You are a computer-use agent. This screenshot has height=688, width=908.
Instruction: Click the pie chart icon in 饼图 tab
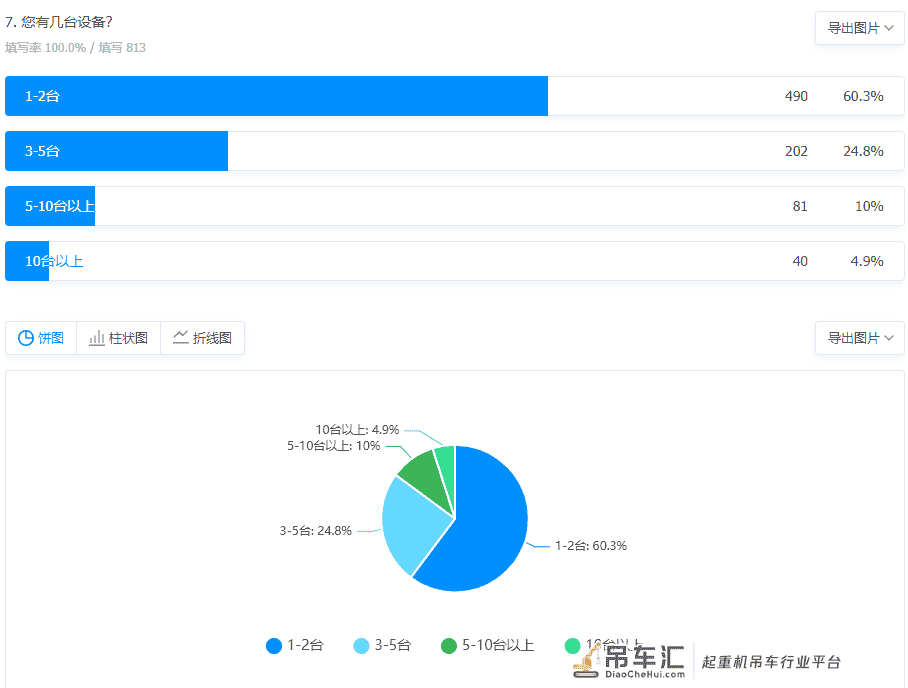coord(25,338)
